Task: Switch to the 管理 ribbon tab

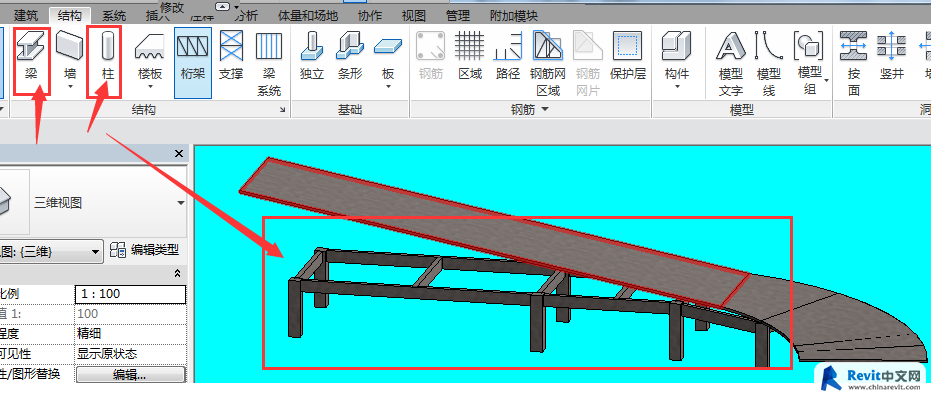Action: (x=457, y=15)
